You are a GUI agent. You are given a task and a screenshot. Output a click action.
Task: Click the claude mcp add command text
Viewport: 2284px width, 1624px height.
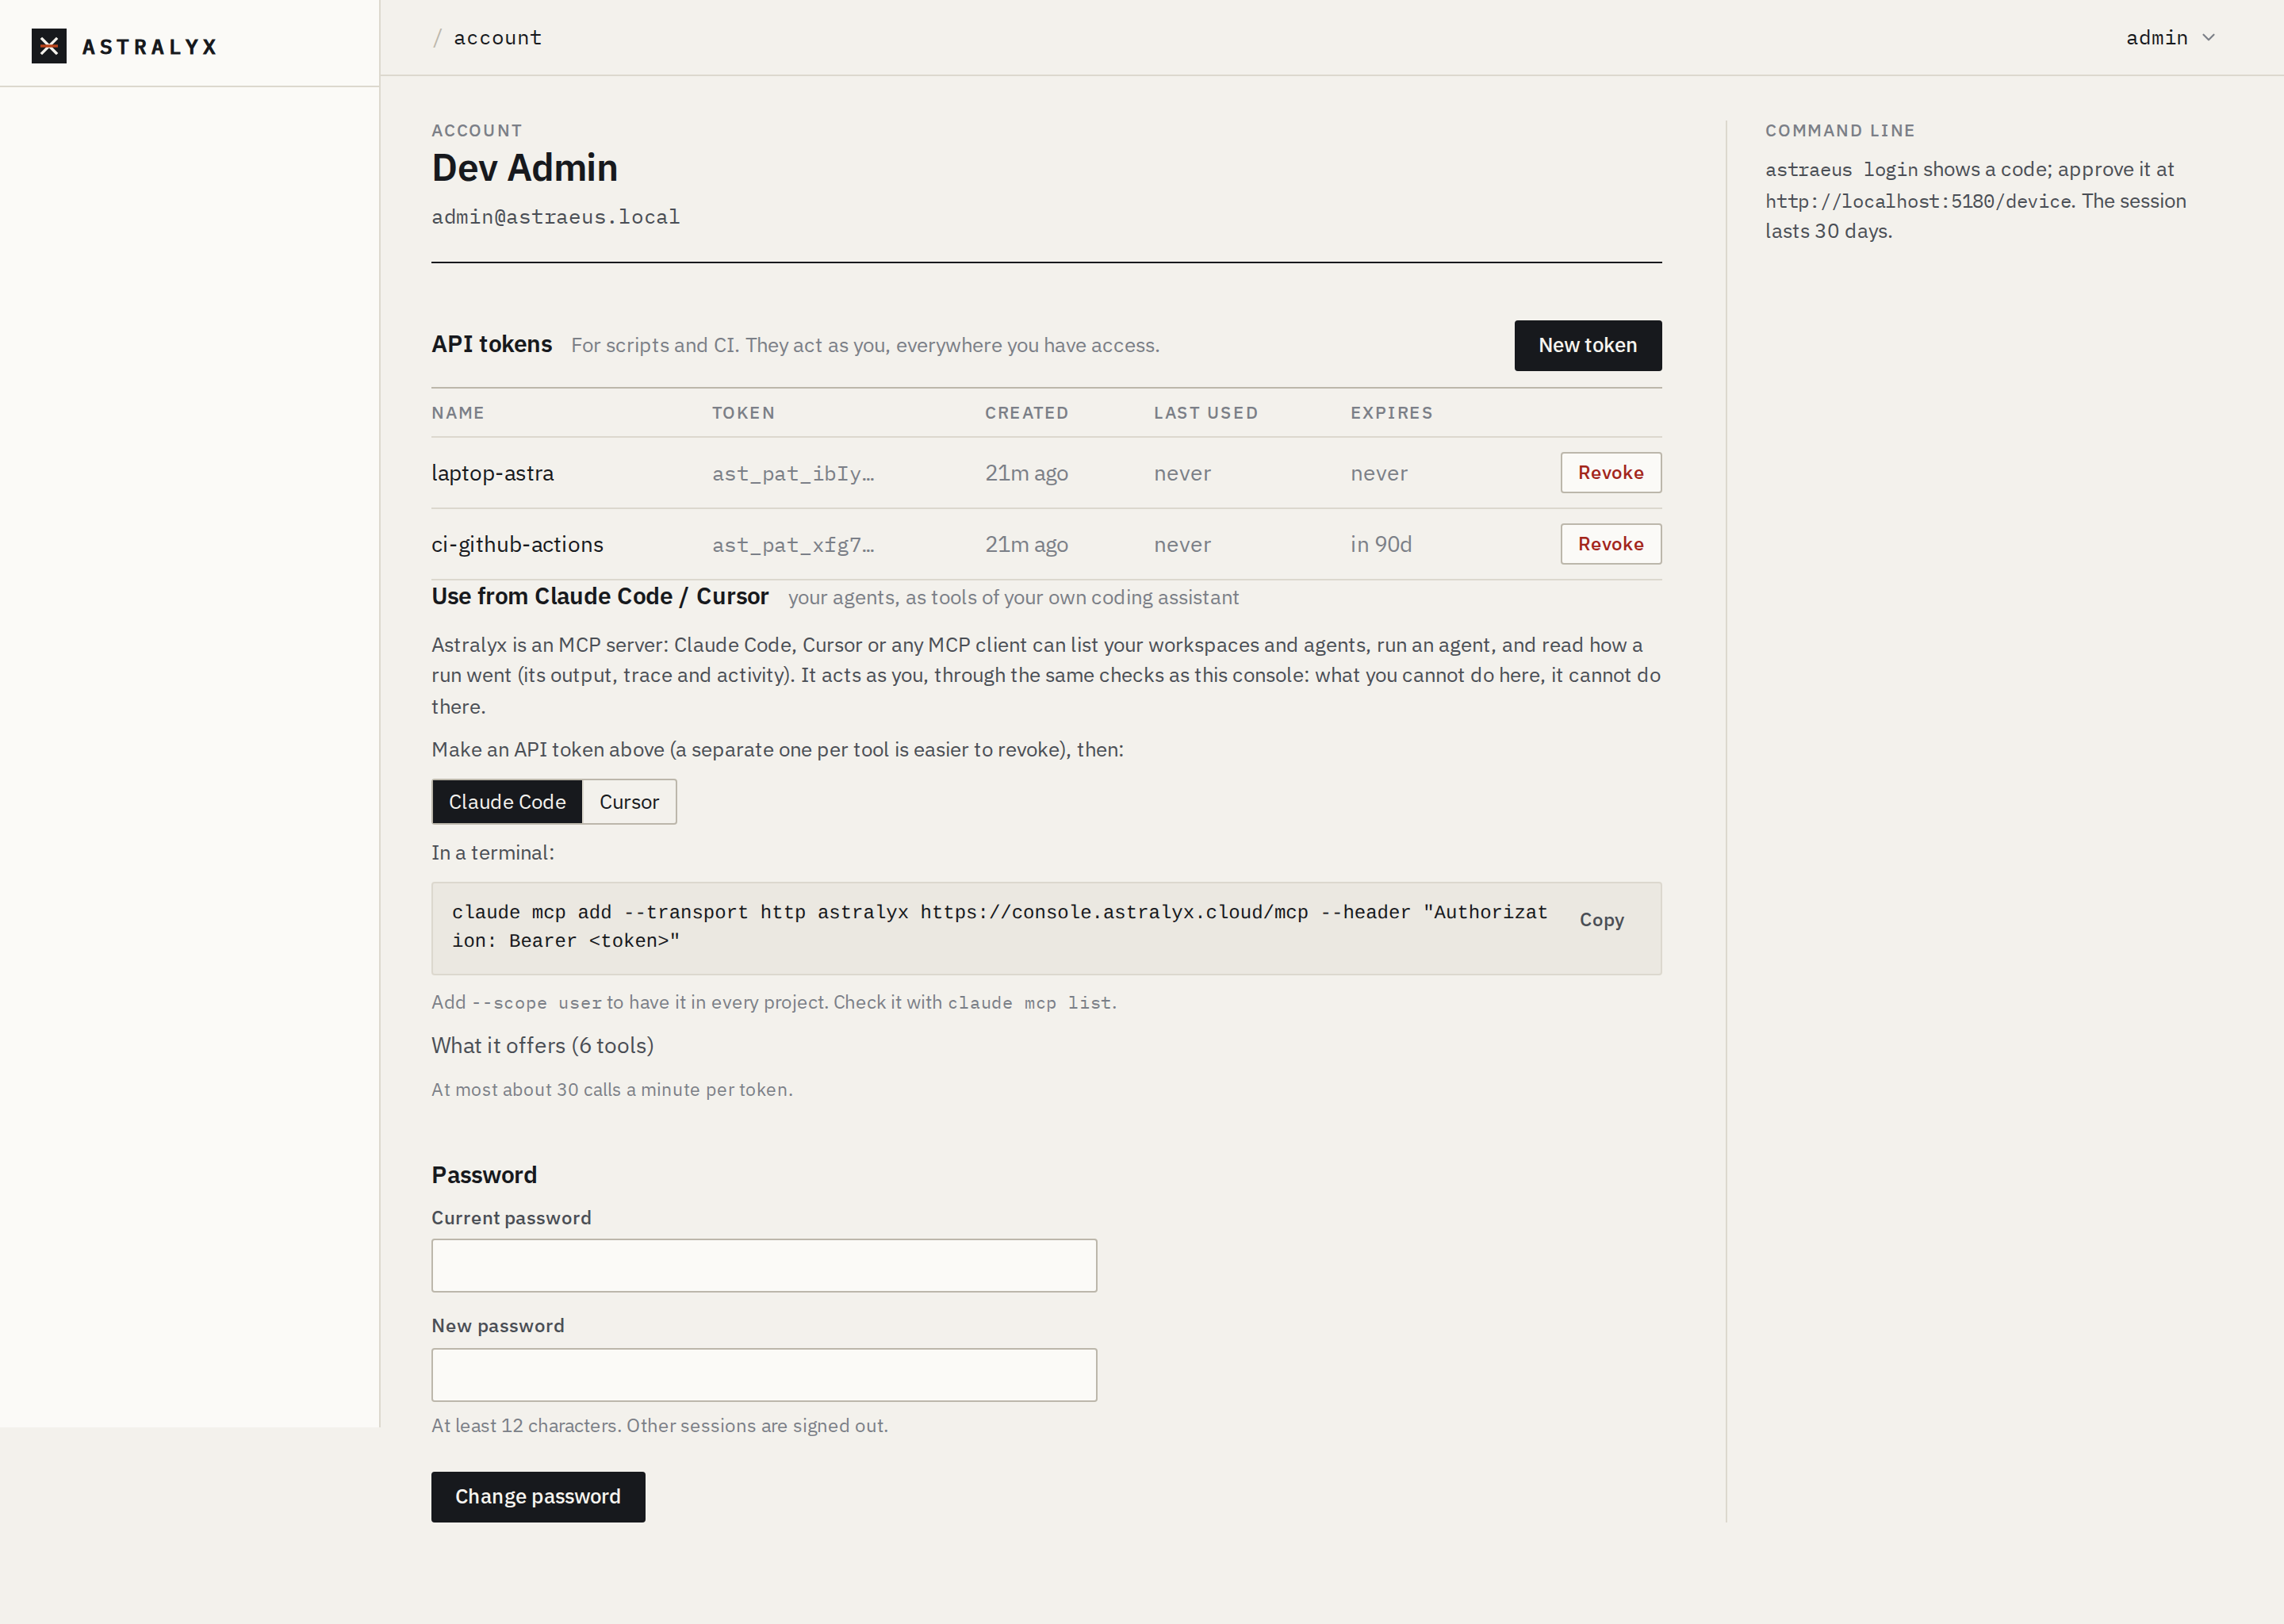coord(999,926)
